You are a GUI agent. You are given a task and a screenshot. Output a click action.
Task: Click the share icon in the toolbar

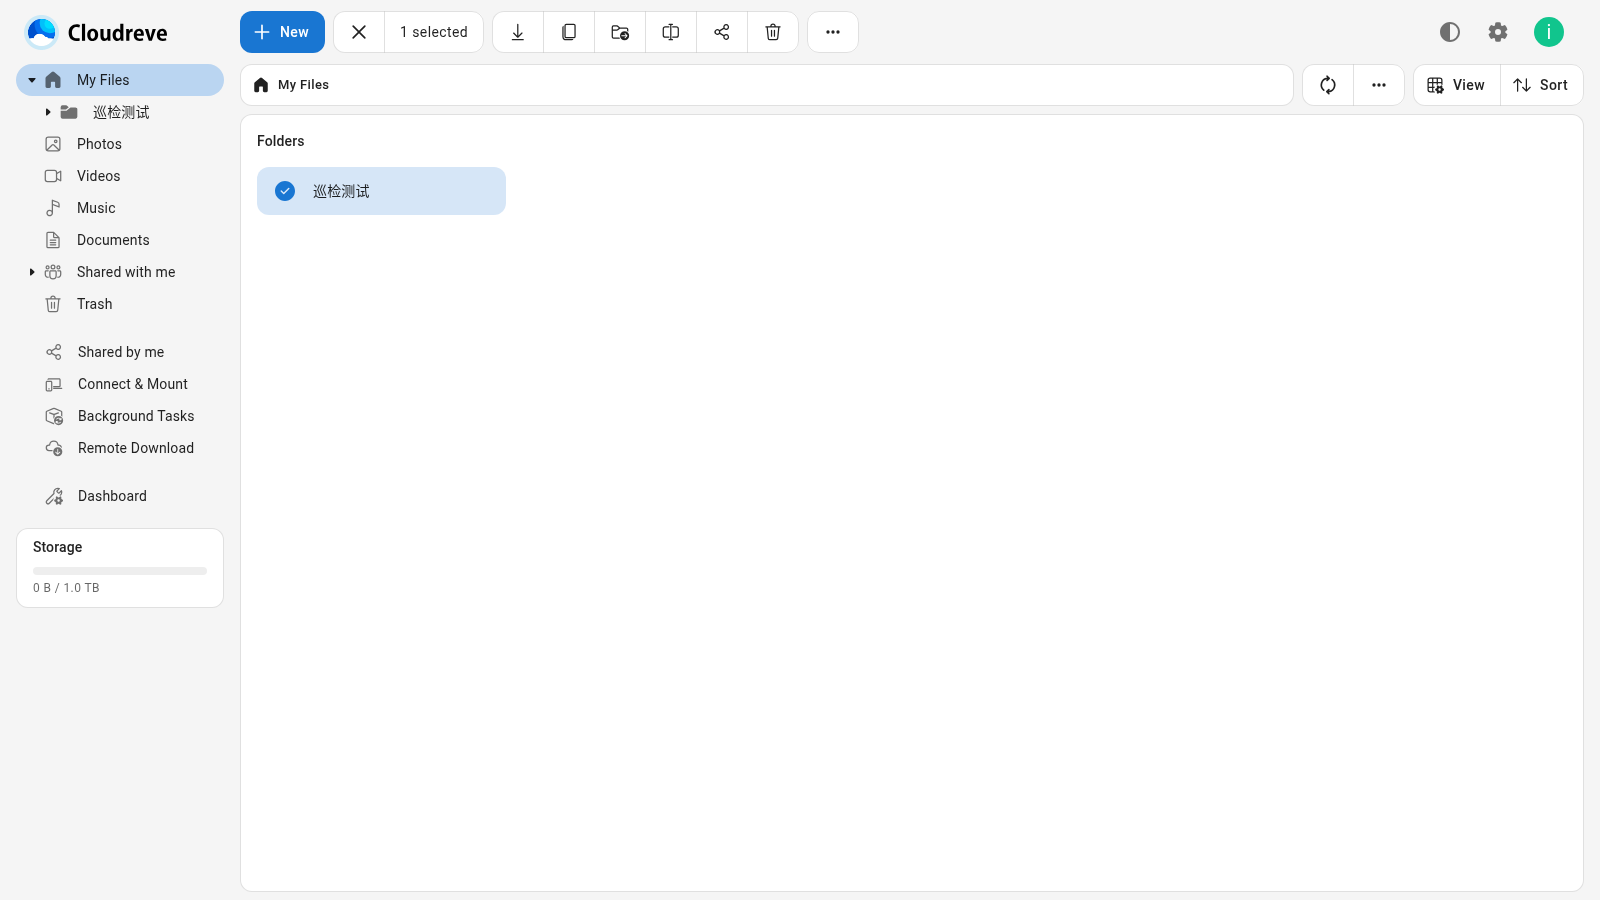click(722, 32)
